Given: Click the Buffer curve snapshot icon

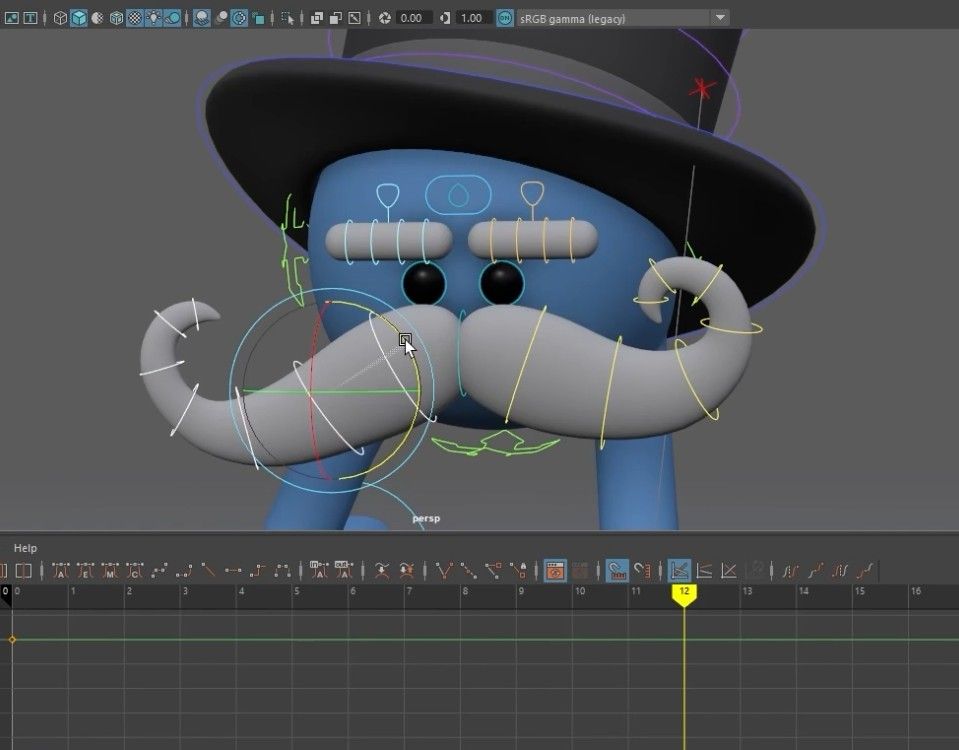Looking at the screenshot, I should coord(382,571).
